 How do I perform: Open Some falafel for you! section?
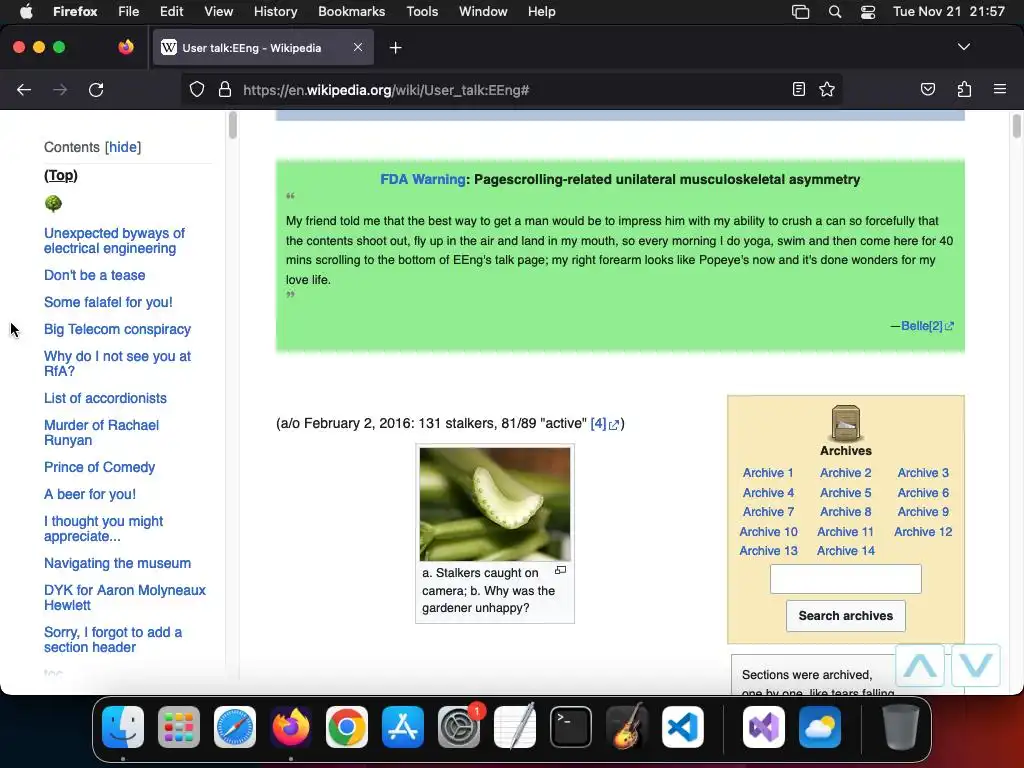click(x=108, y=302)
